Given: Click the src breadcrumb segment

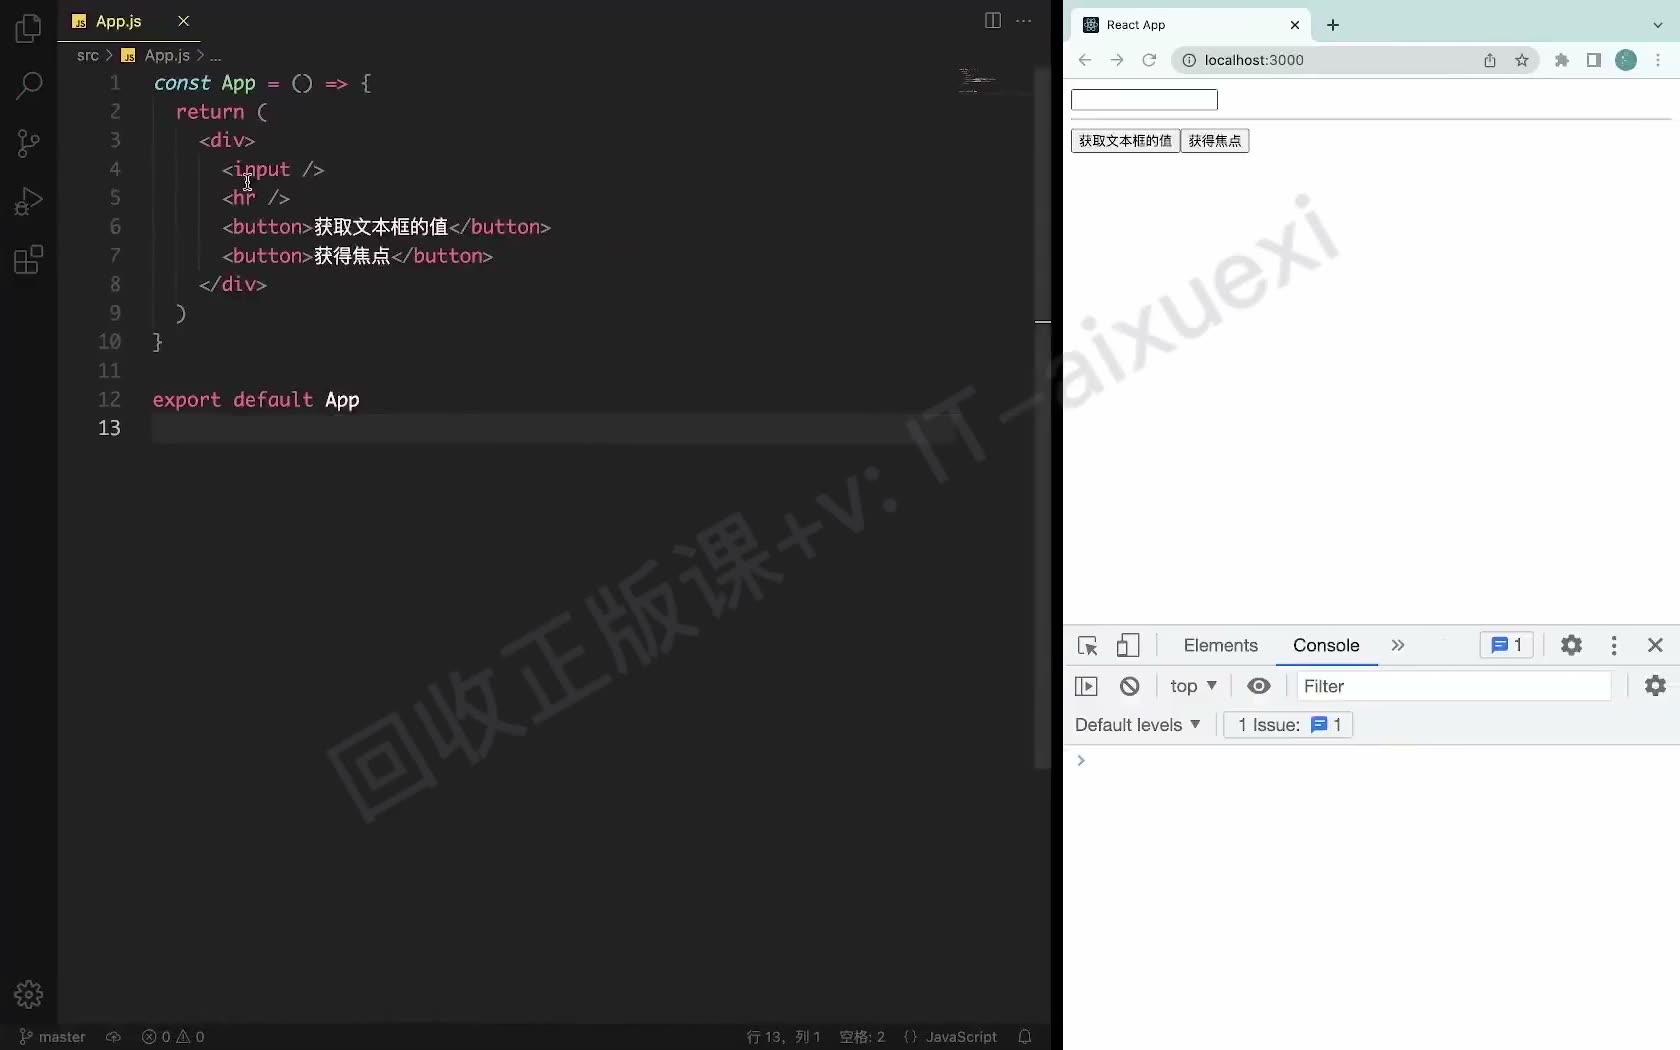Looking at the screenshot, I should 88,56.
